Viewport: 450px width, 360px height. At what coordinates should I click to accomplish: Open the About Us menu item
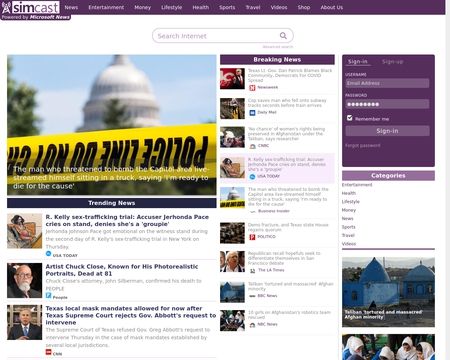[331, 7]
